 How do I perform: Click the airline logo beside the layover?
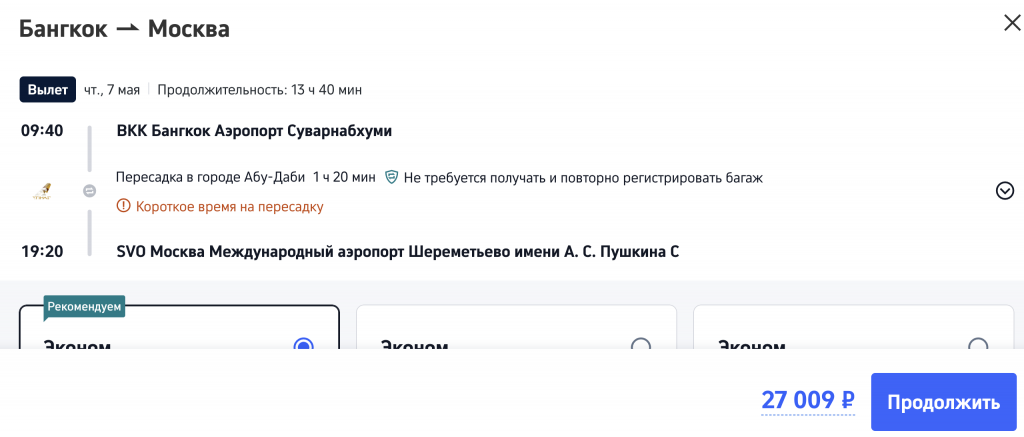[x=43, y=191]
